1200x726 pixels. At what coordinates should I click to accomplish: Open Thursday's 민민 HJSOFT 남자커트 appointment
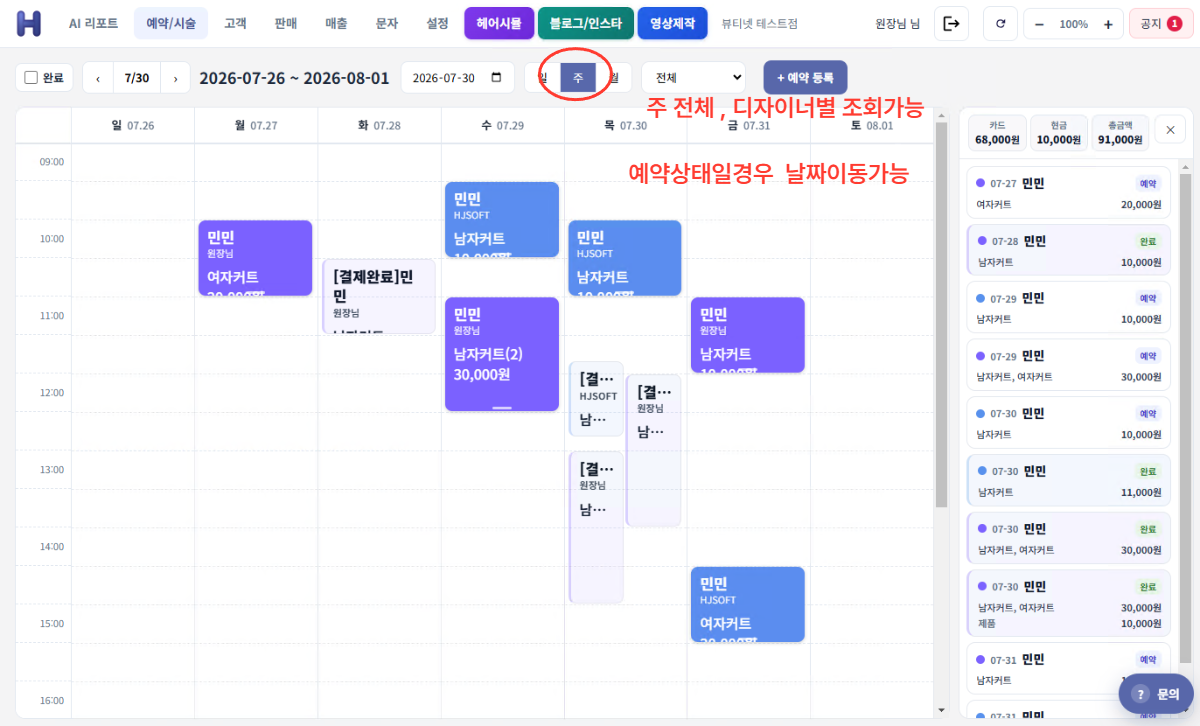tap(625, 258)
